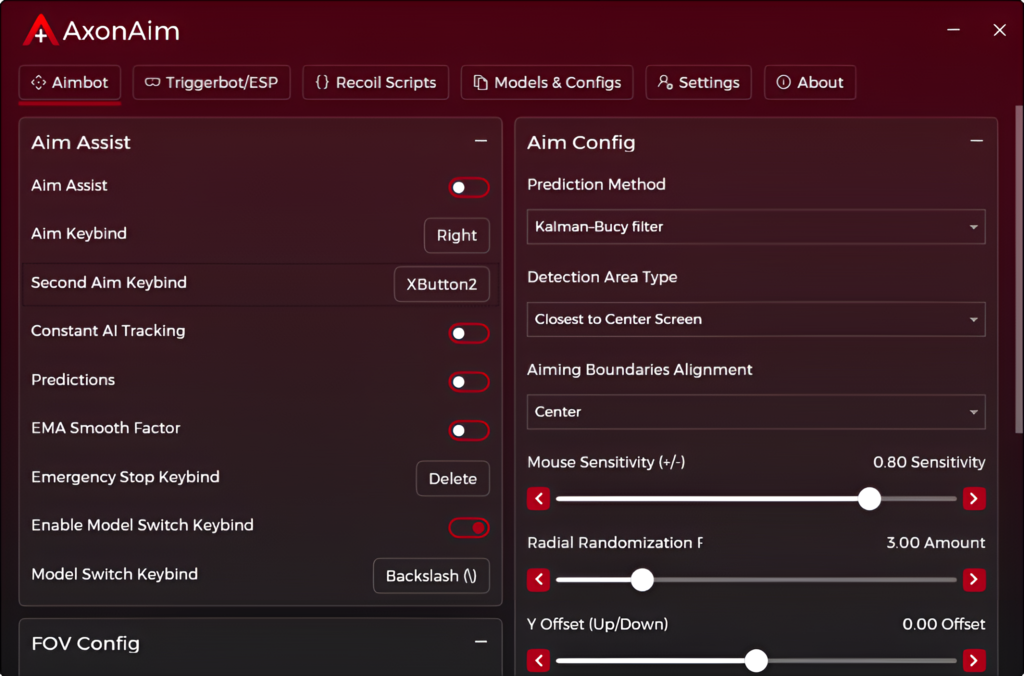Collapse the Aim Config panel

click(x=976, y=141)
